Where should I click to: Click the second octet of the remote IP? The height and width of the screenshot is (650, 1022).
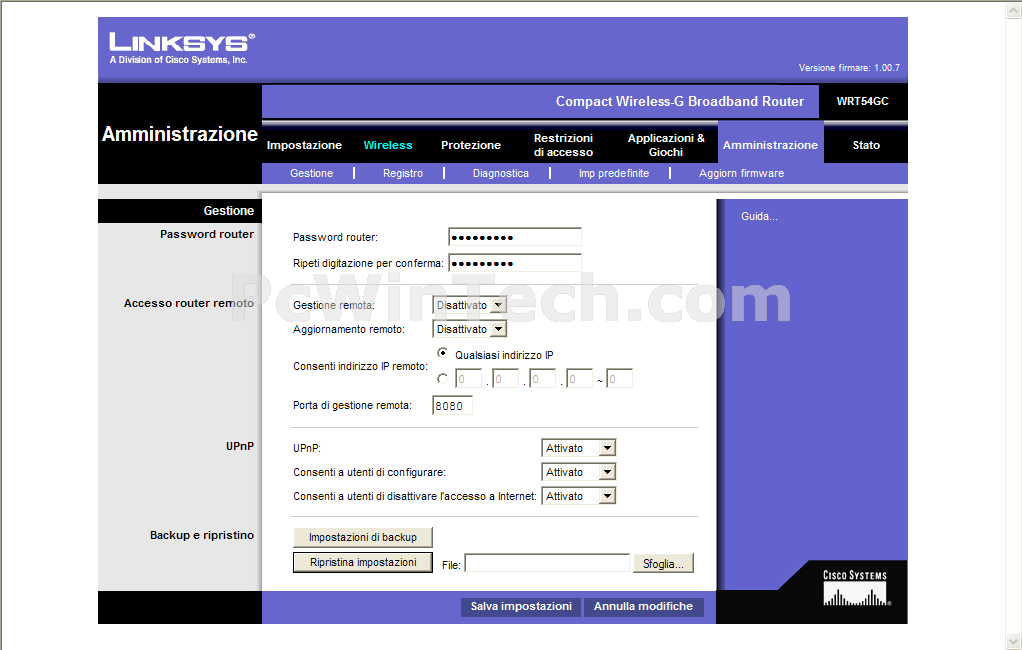click(x=506, y=379)
